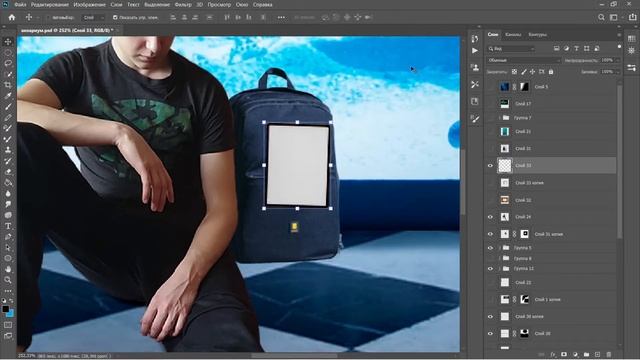Select the Elliptical Marquee tool
This screenshot has height=360, width=640.
[8, 53]
